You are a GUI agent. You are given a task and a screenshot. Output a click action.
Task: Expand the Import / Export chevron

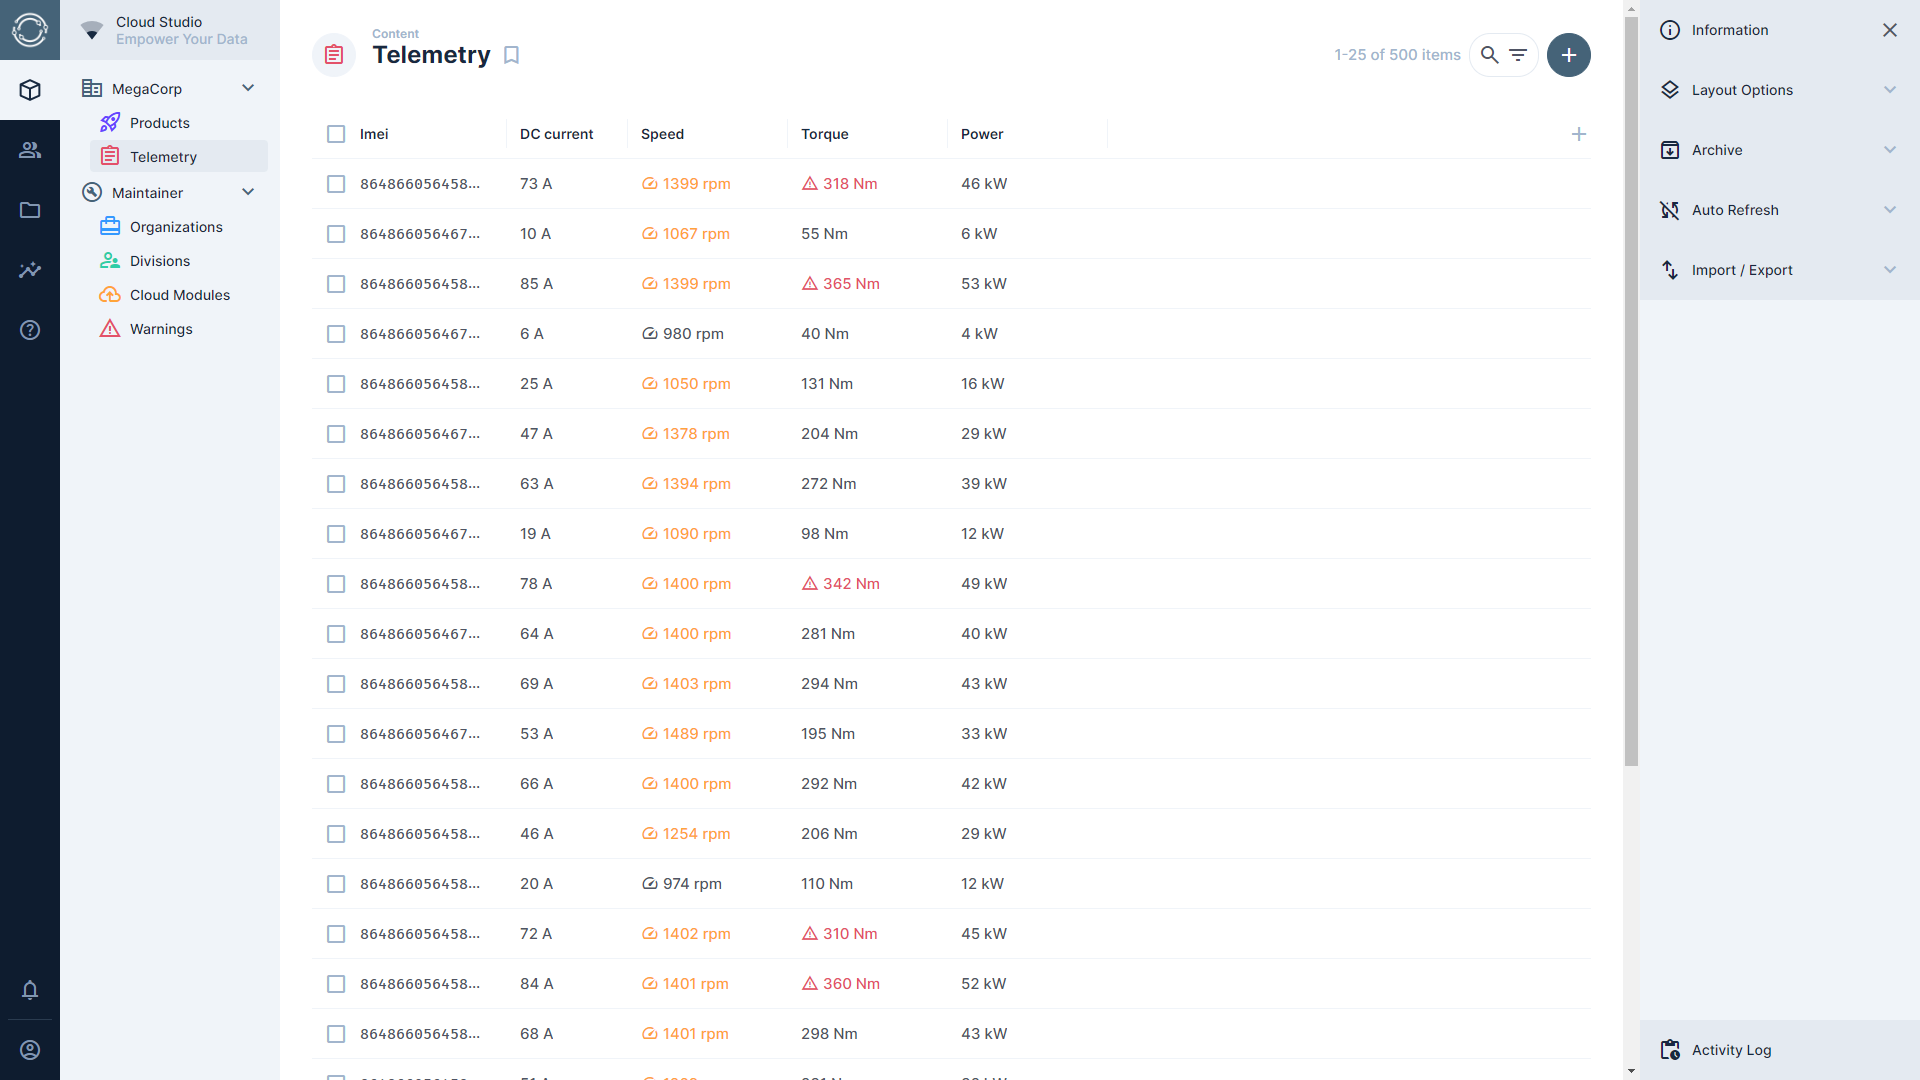pos(1889,270)
